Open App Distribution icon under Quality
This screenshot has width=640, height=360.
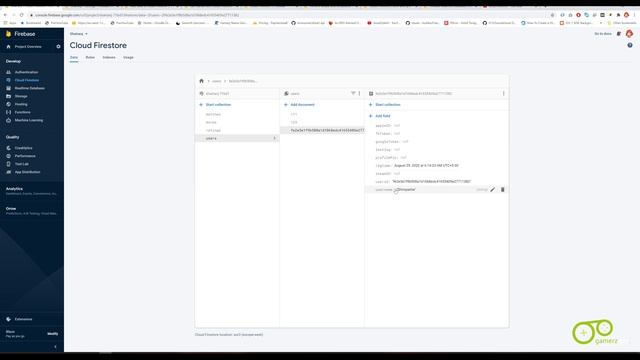click(8, 172)
